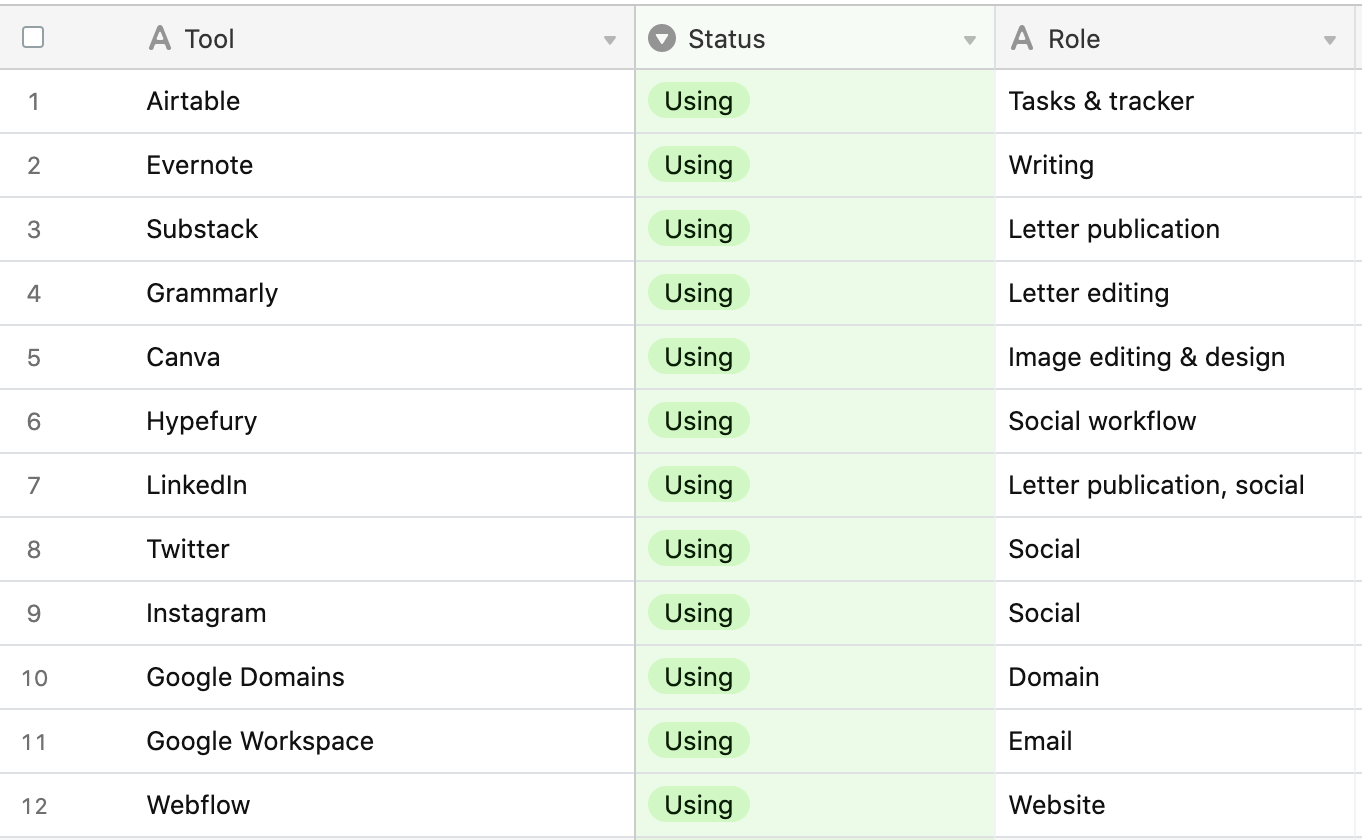Image resolution: width=1362 pixels, height=840 pixels.
Task: Click the Tool column text-type icon
Action: 159,39
